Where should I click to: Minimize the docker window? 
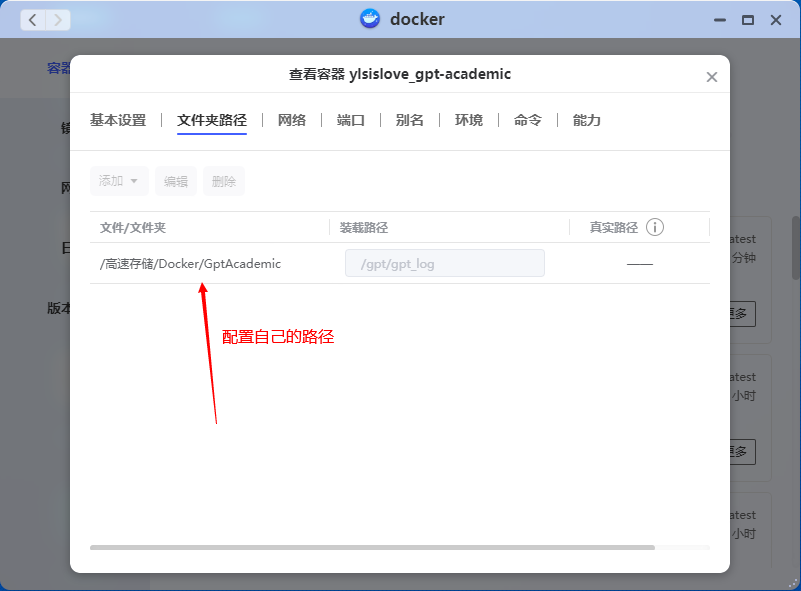(x=719, y=20)
